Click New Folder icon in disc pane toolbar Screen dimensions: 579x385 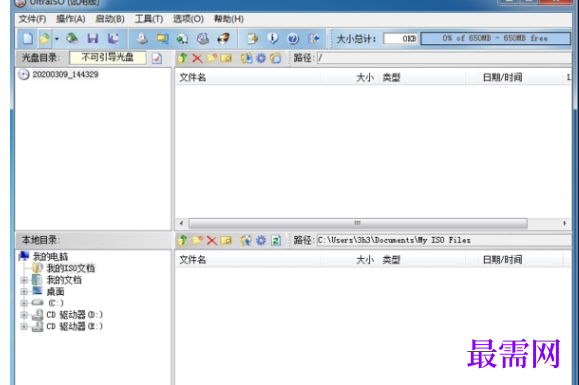point(212,58)
